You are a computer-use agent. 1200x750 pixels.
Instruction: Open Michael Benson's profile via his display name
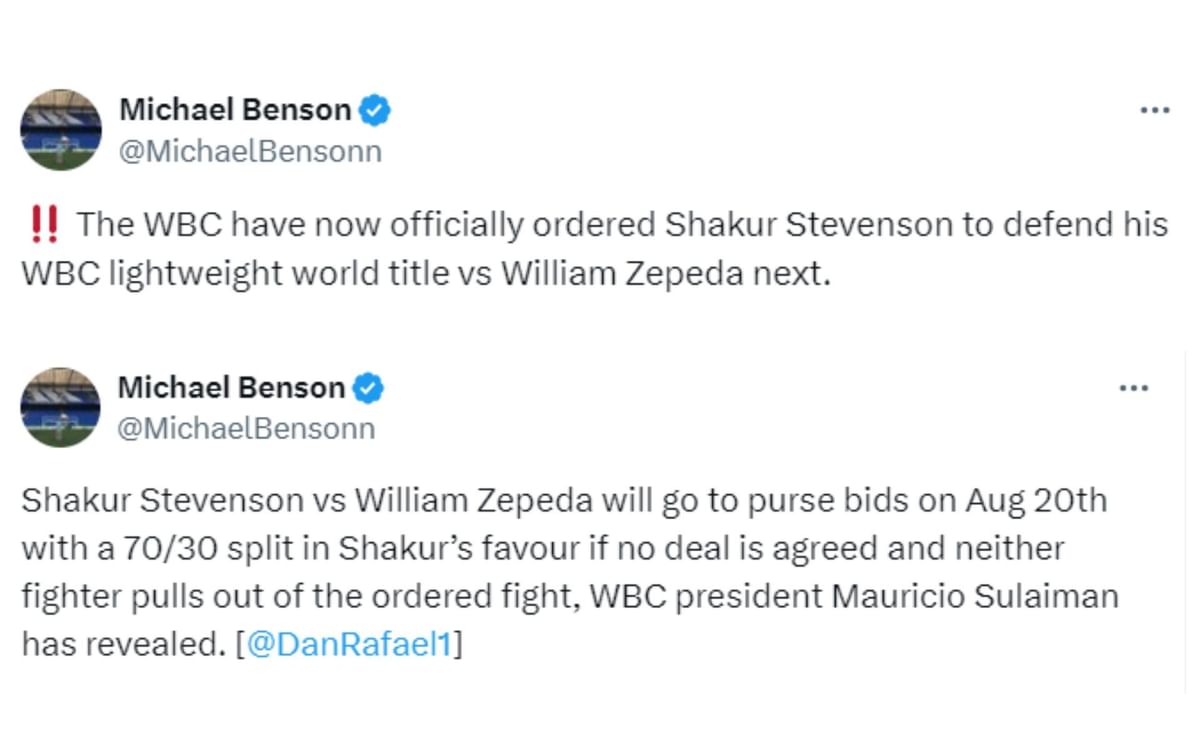click(235, 110)
